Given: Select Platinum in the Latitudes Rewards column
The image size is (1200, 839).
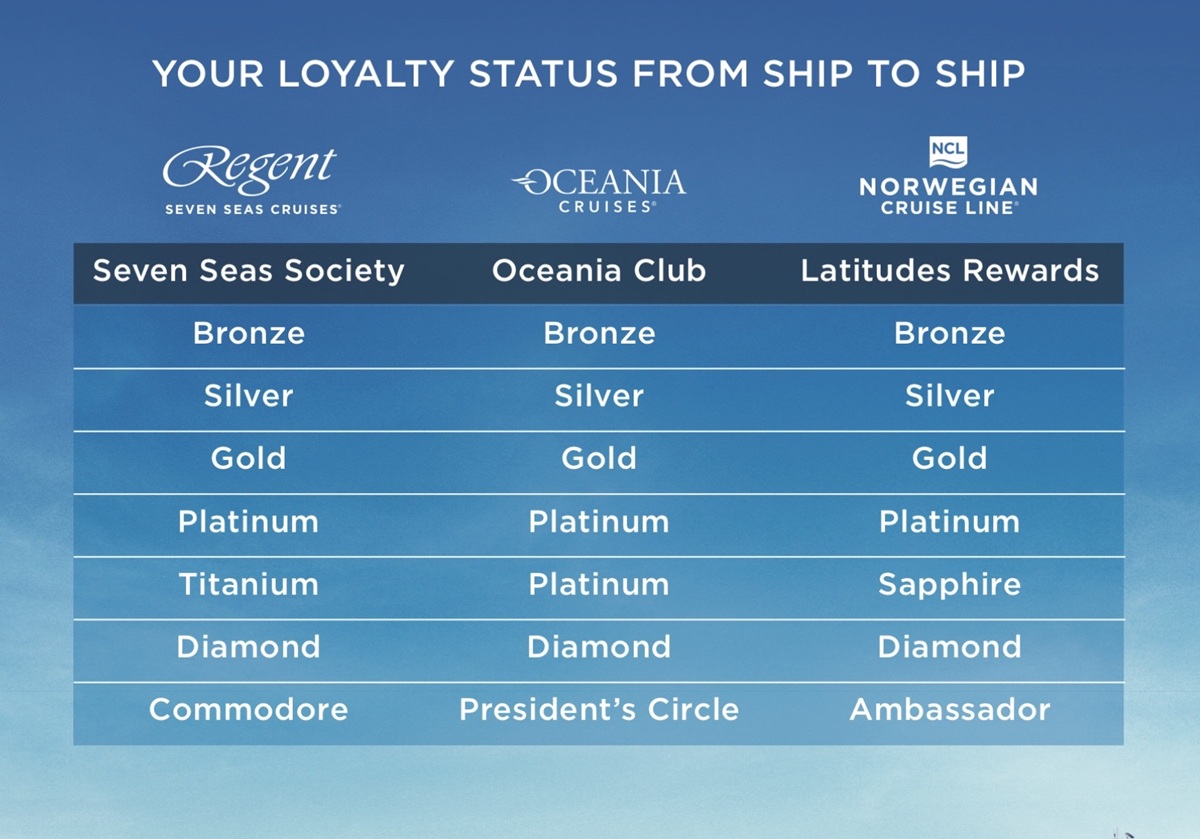Looking at the screenshot, I should [949, 522].
